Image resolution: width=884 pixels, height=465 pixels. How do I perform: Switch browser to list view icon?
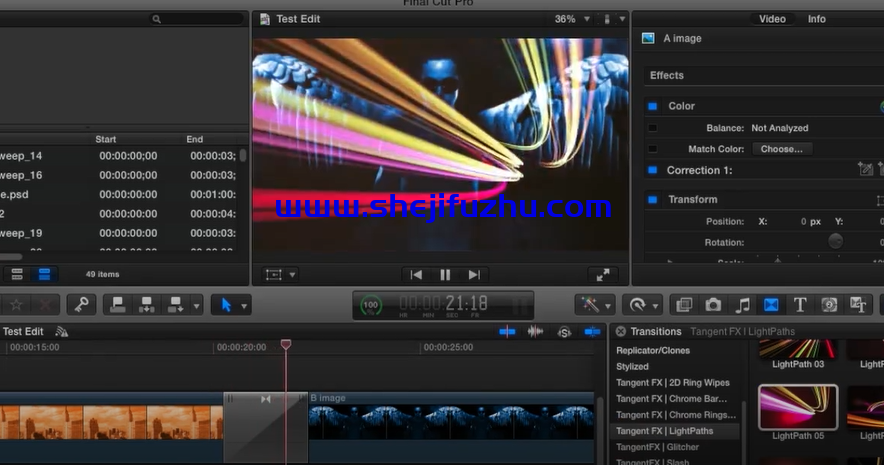[44, 274]
